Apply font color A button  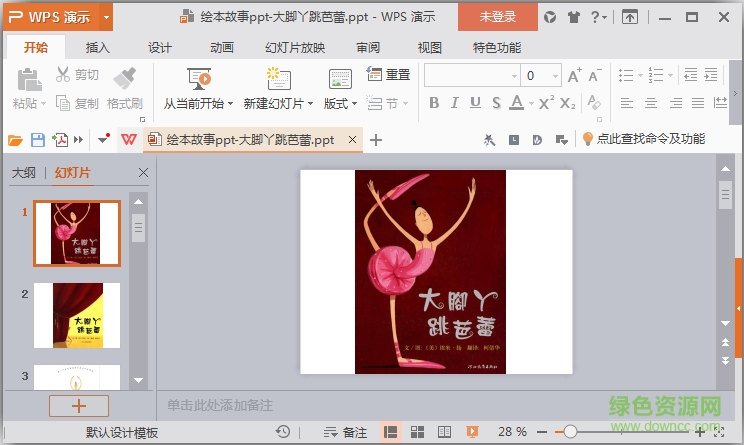click(517, 103)
